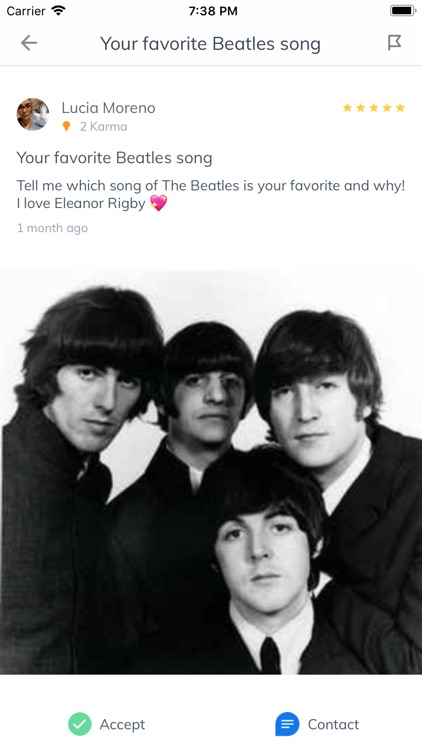Click the 2 Karma label

103,126
